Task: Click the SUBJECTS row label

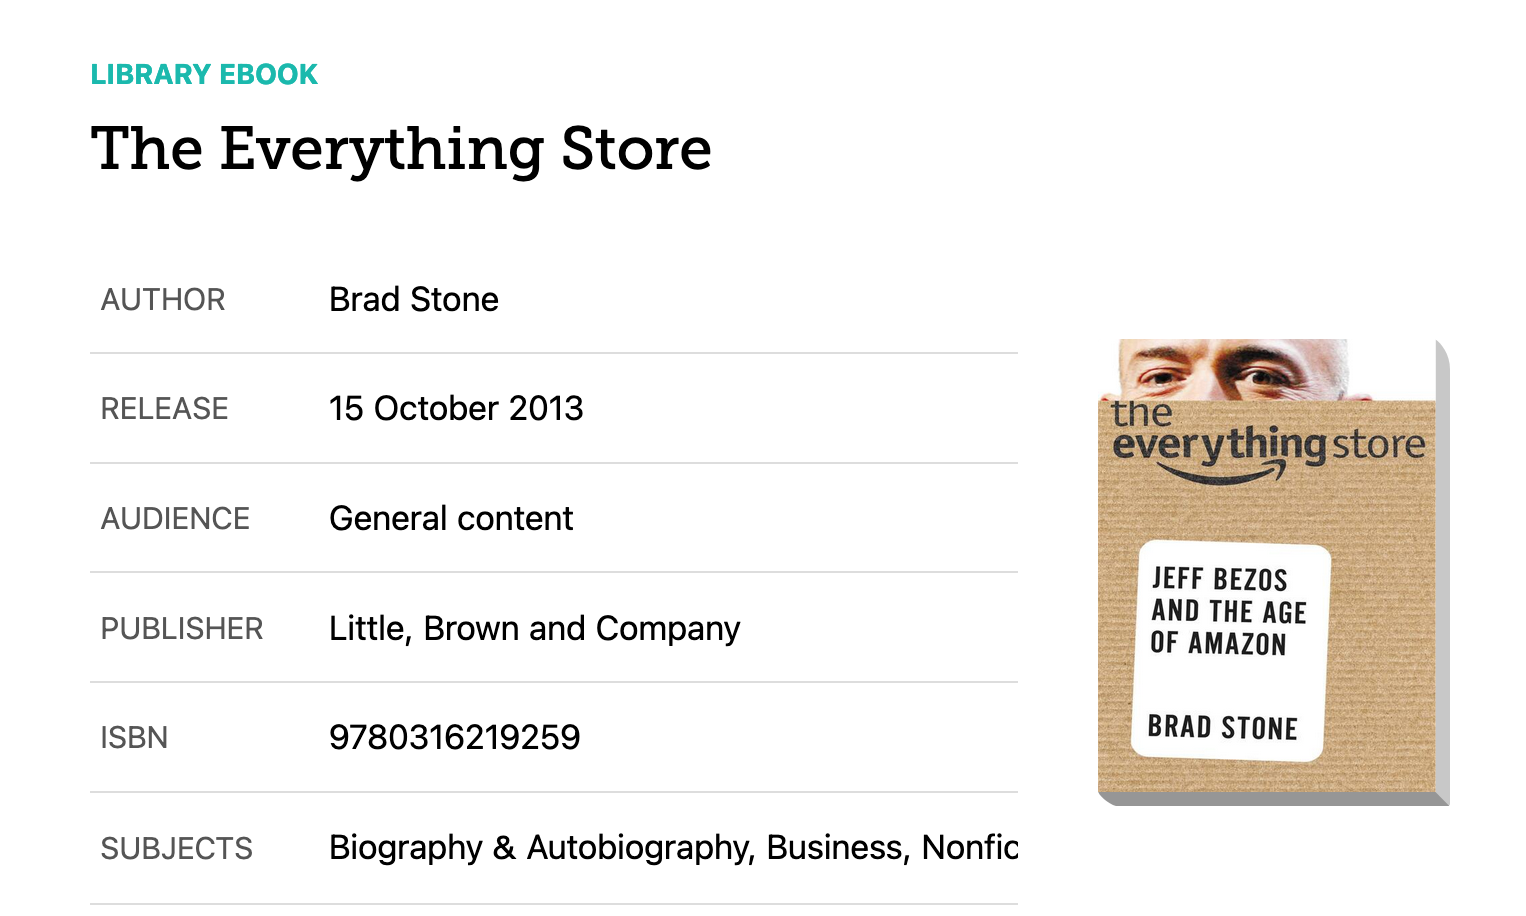Action: click(177, 849)
